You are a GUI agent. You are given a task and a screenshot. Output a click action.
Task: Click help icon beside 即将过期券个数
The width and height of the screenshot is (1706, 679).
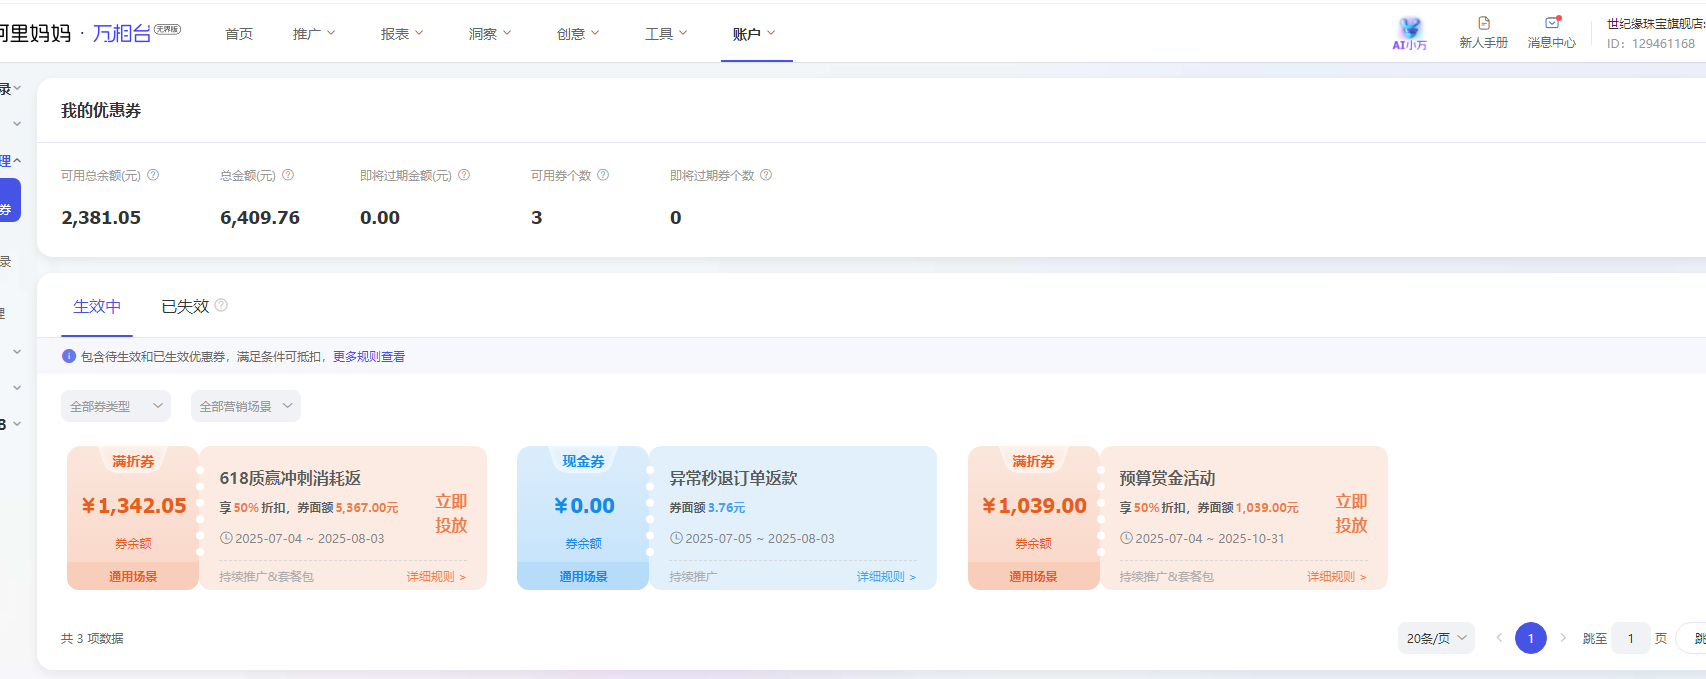tap(766, 175)
